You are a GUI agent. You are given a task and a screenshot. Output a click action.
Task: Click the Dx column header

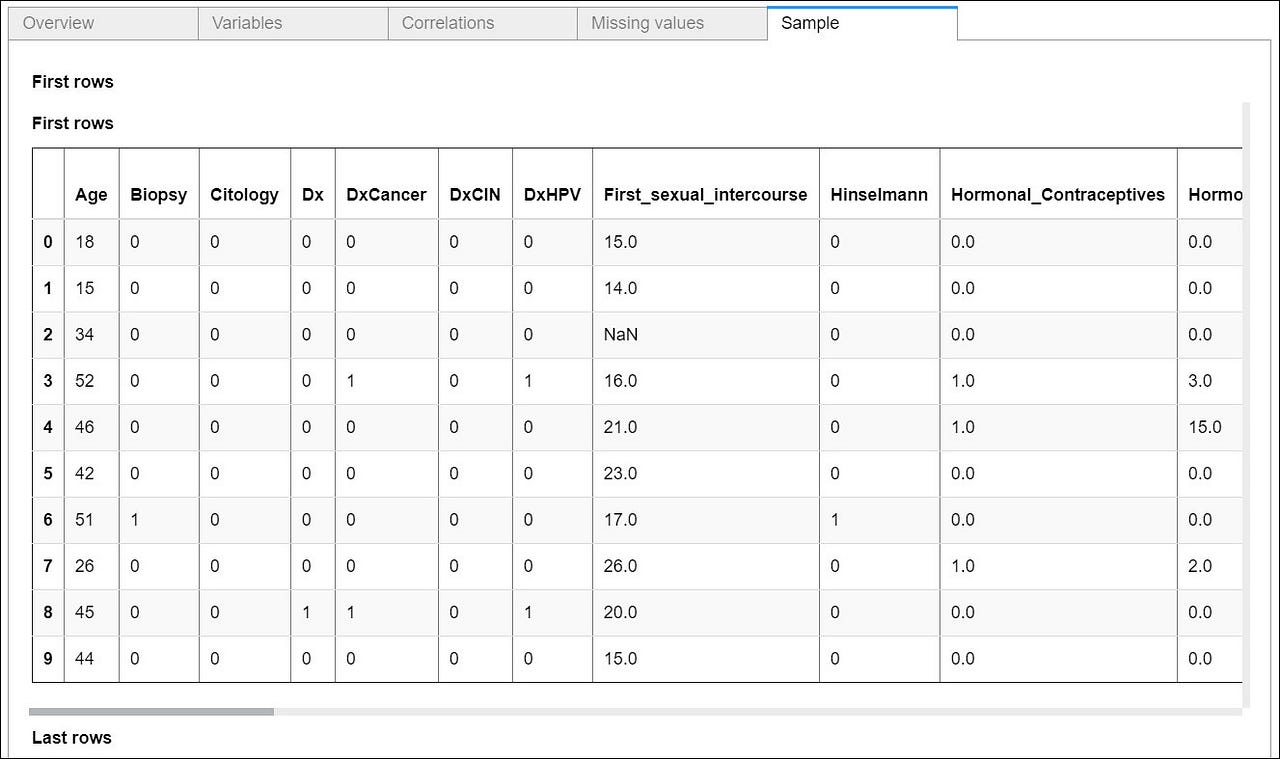pyautogui.click(x=312, y=195)
